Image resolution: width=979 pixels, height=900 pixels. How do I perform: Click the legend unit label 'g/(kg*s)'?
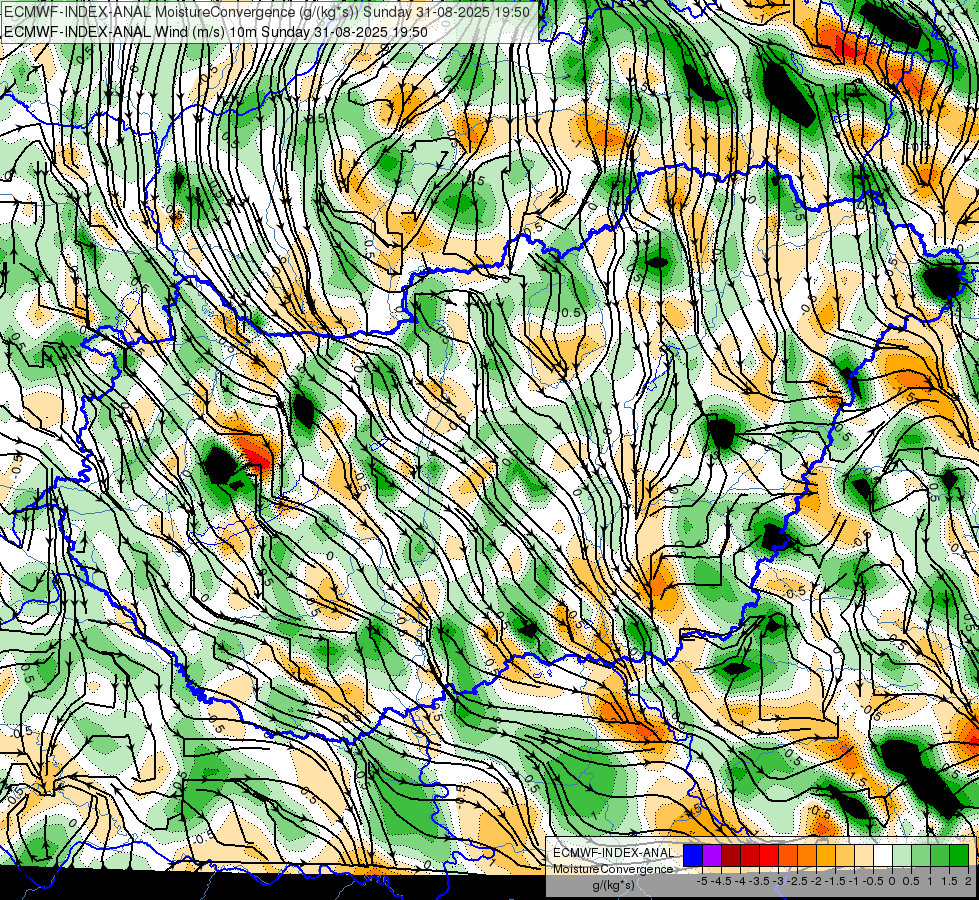click(613, 886)
